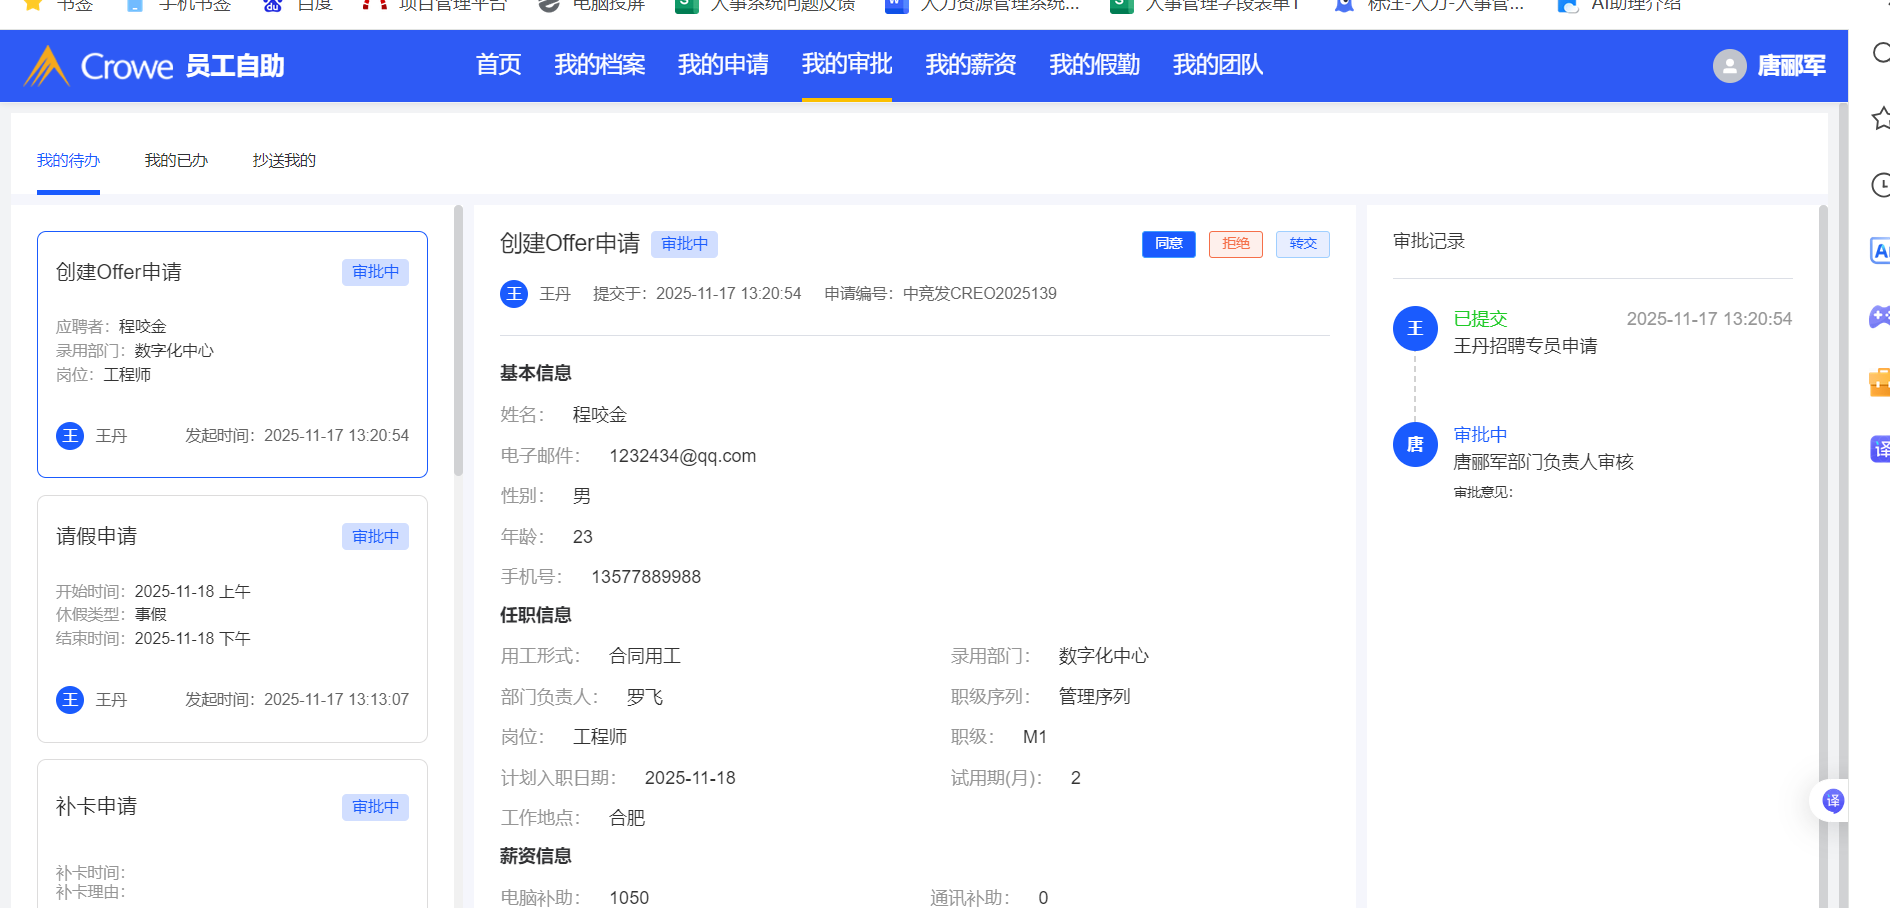1890x908 pixels.
Task: Go to 我的假勤 in top navigation
Action: pyautogui.click(x=1094, y=65)
